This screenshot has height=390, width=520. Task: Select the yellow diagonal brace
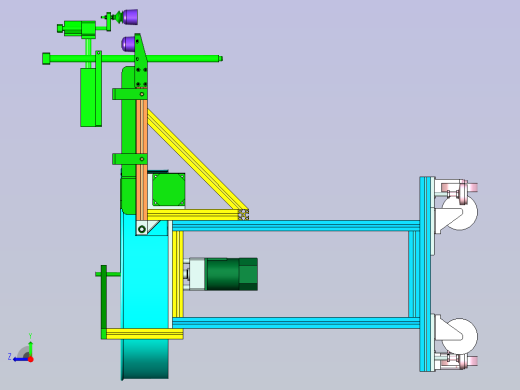pyautogui.click(x=197, y=159)
